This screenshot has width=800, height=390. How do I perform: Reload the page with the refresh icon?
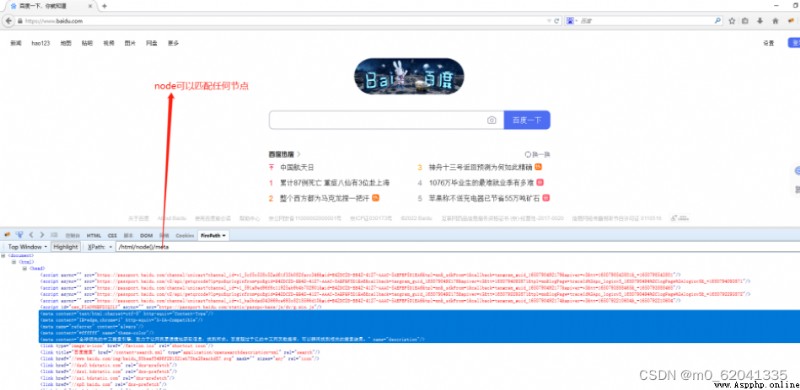pyautogui.click(x=557, y=21)
